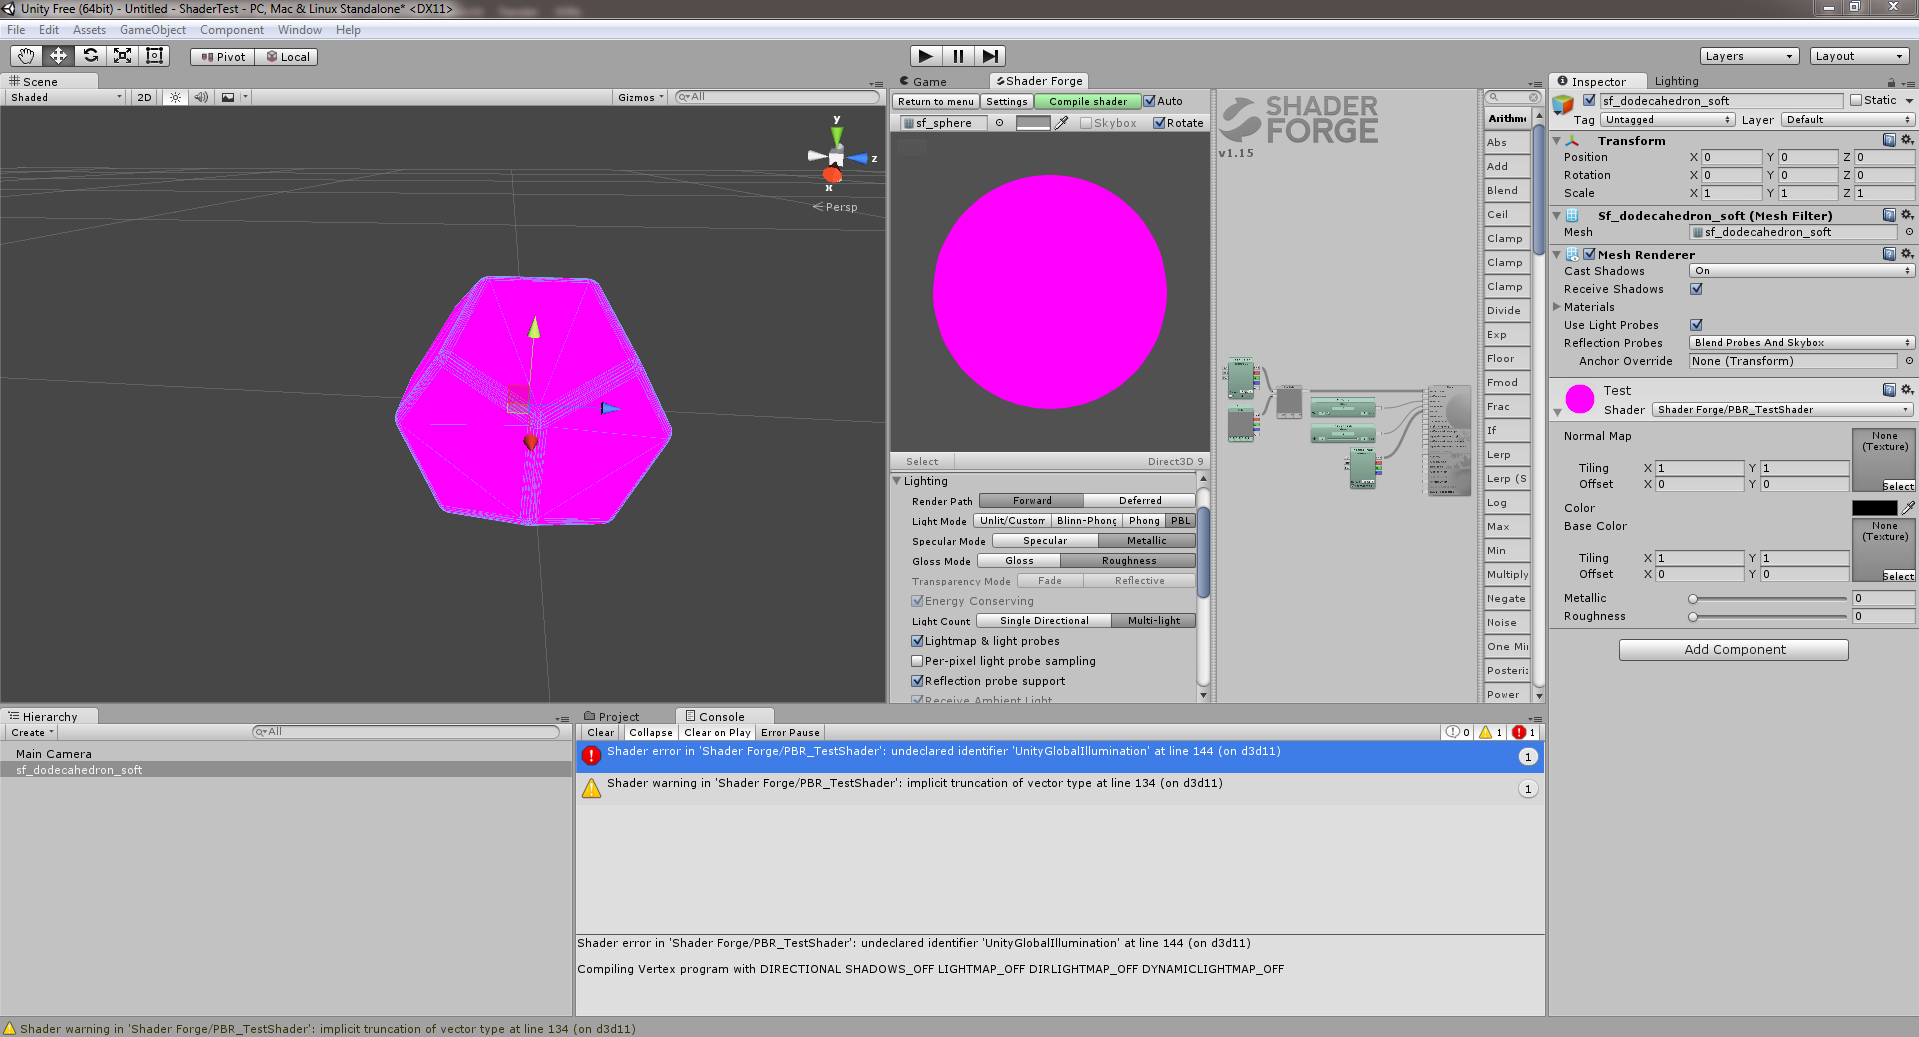Adjust the Roughness slider
1919x1037 pixels.
point(1769,616)
